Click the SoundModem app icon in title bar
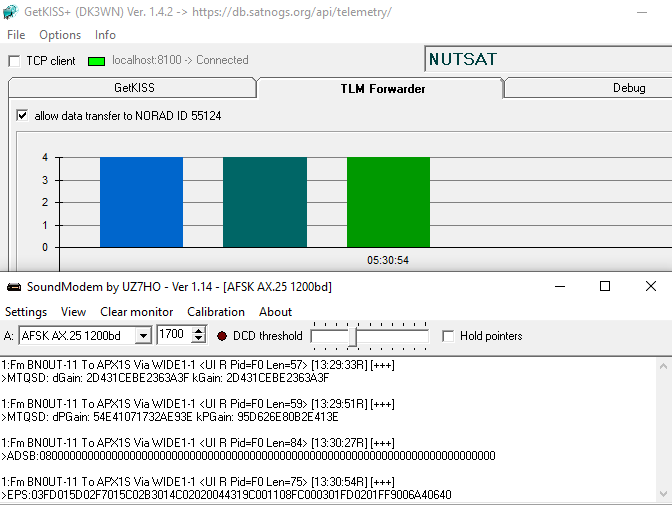The width and height of the screenshot is (672, 505). (14, 287)
